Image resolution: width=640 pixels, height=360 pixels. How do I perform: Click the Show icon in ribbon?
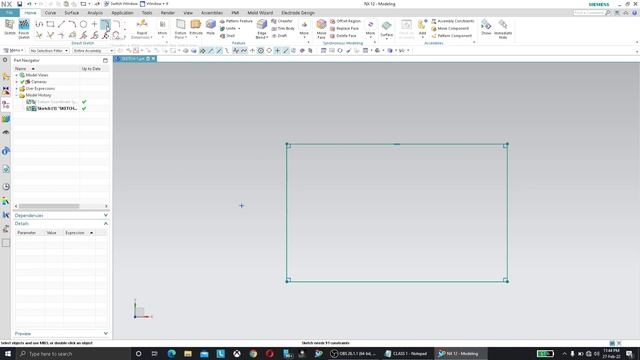click(486, 24)
